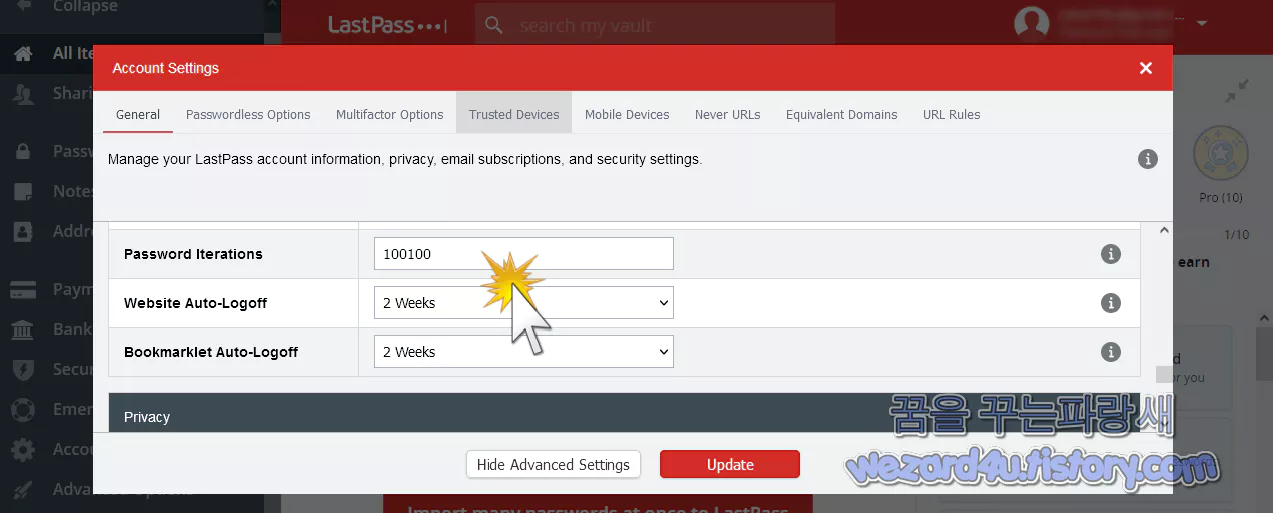Switch to Multifactor Options tab
Viewport: 1273px width, 513px height.
click(x=389, y=114)
